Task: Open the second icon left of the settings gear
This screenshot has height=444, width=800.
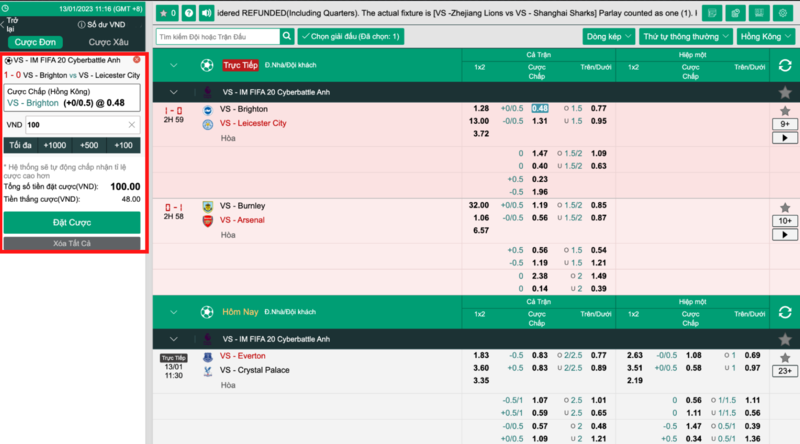Action: (x=735, y=13)
